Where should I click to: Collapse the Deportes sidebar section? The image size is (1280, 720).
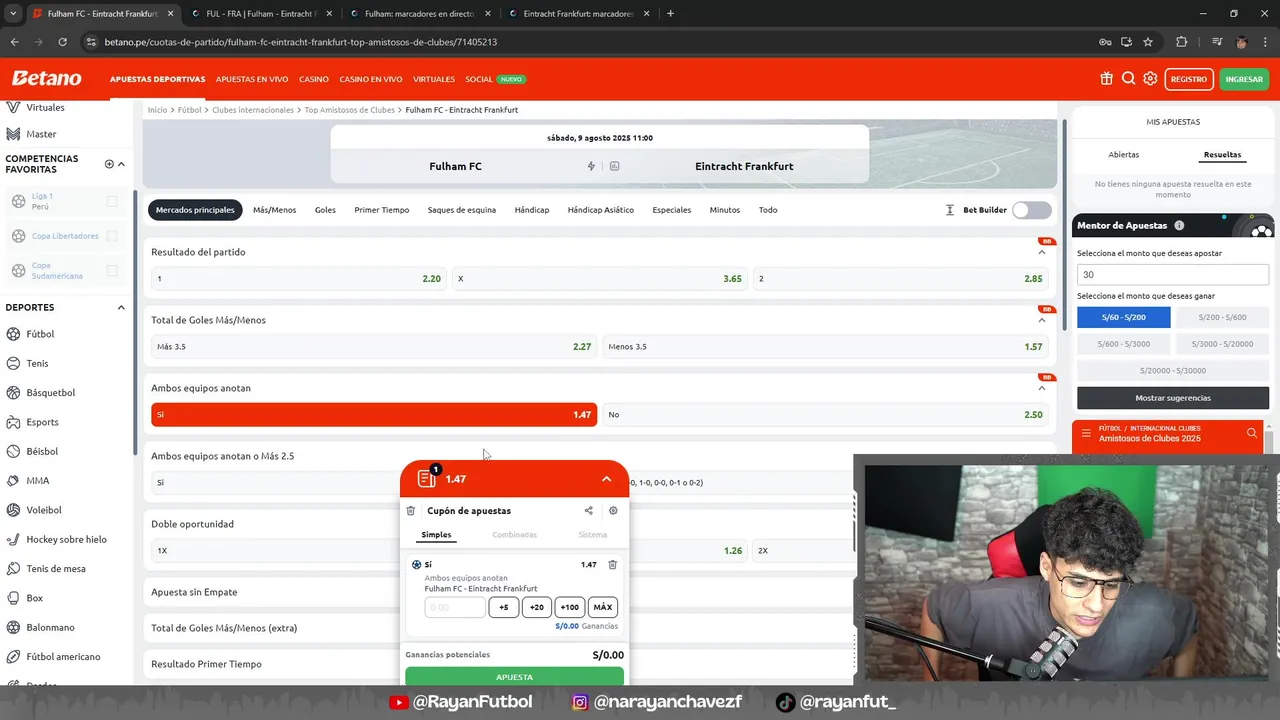121,308
